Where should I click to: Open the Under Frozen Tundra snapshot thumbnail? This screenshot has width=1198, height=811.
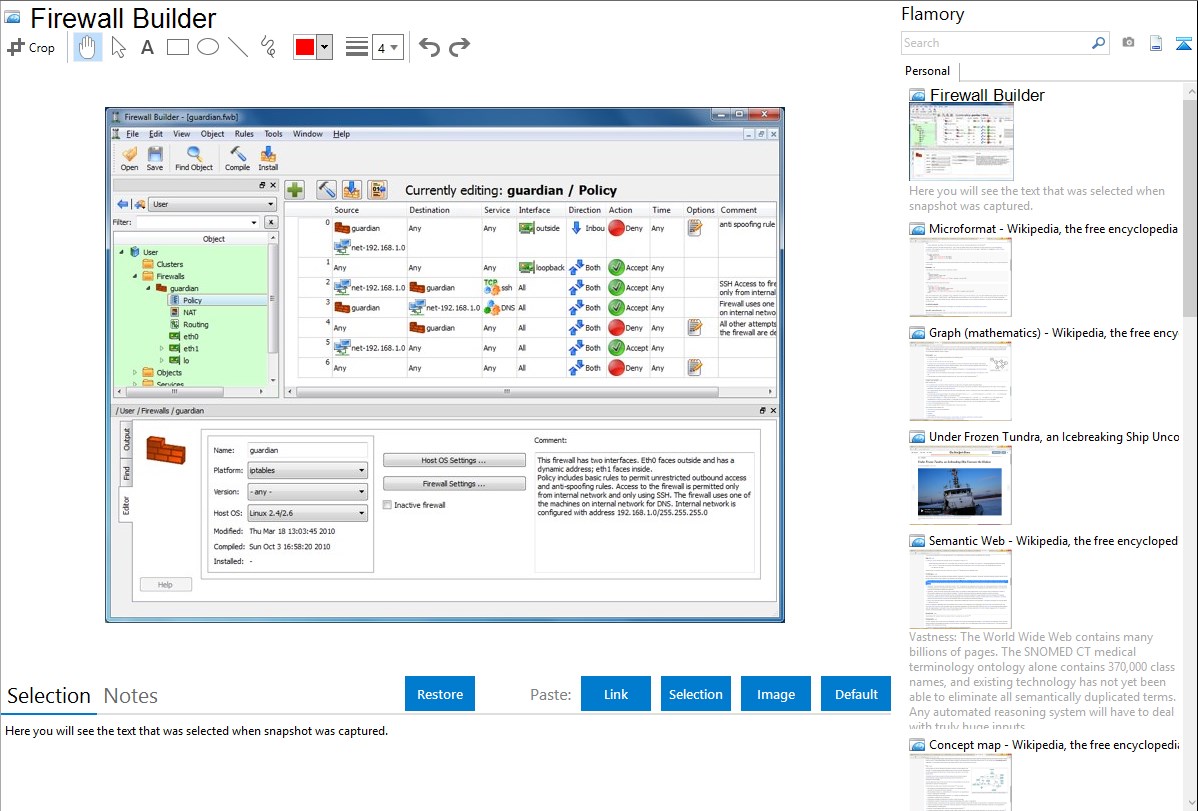coord(960,485)
